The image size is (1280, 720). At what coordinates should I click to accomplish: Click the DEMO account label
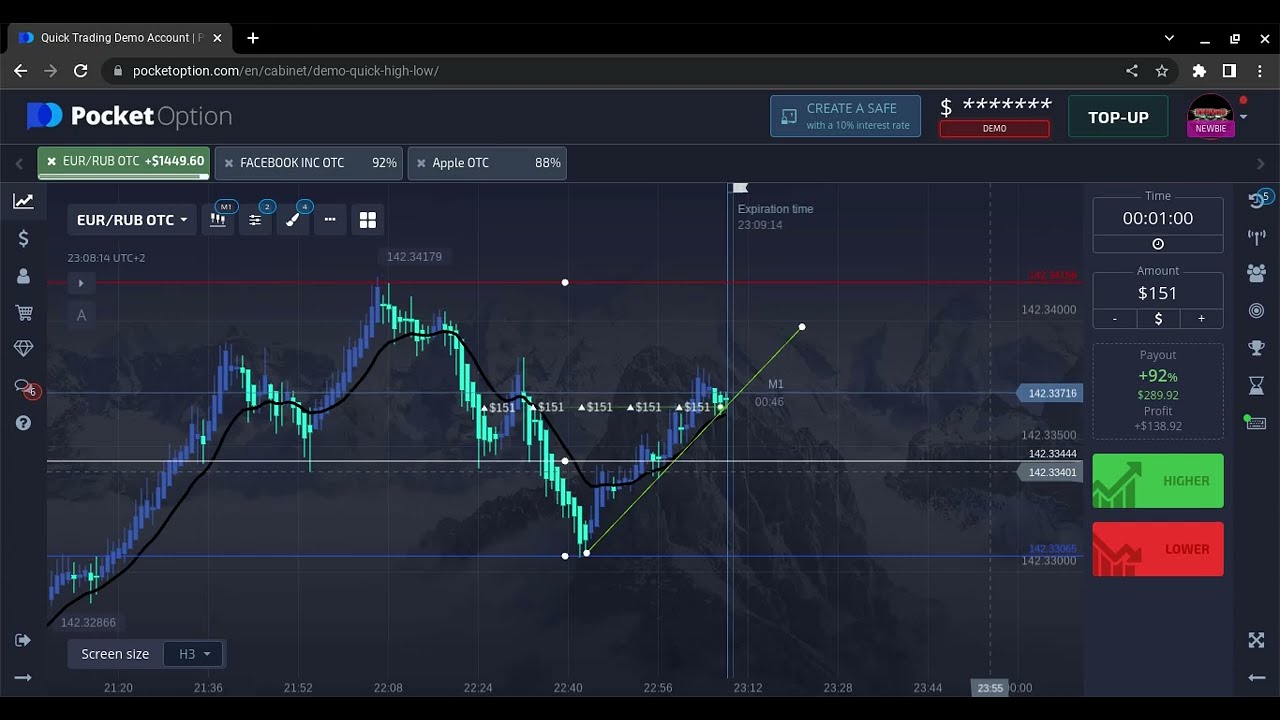click(x=994, y=129)
